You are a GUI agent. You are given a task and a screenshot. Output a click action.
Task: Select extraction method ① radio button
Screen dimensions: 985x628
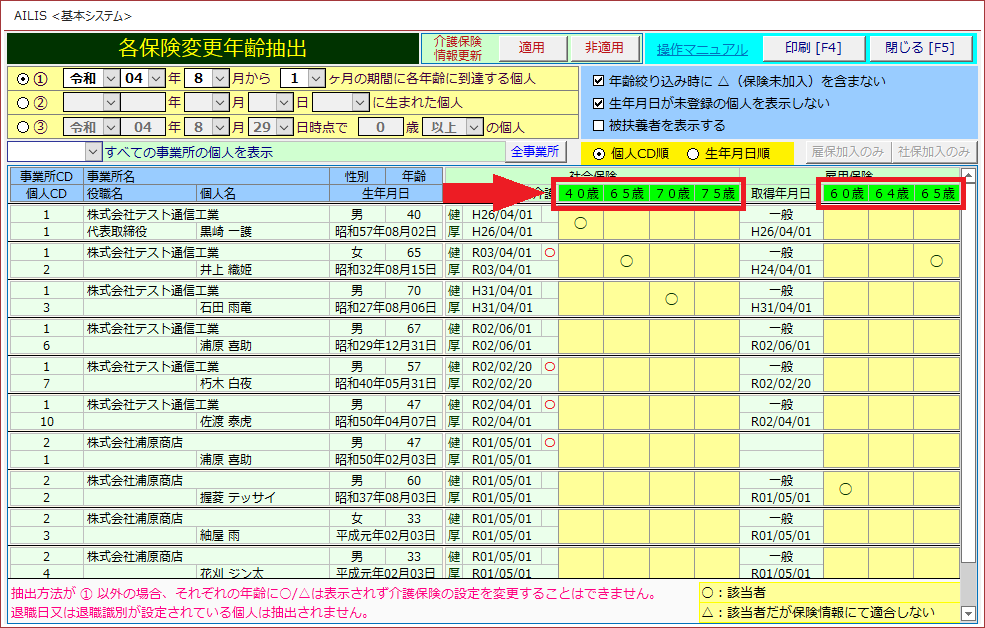[24, 78]
